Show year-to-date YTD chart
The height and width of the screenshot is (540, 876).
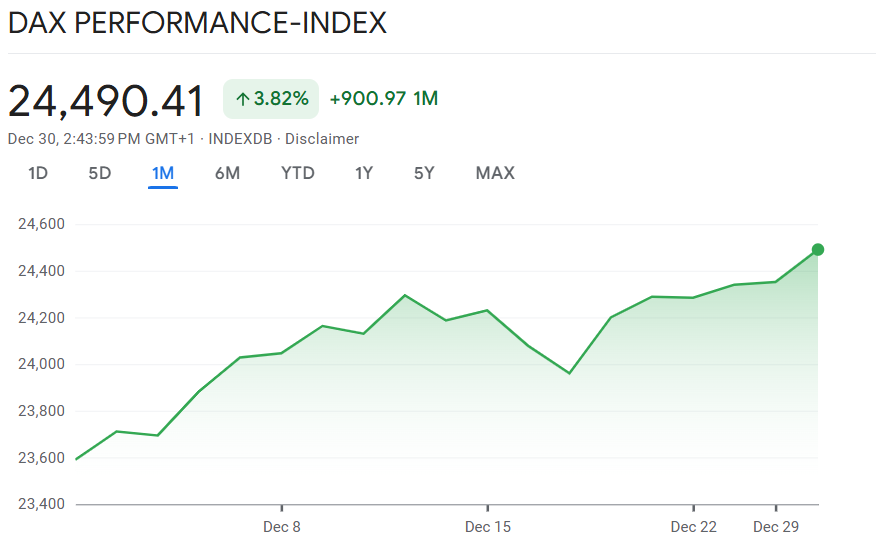(x=298, y=173)
